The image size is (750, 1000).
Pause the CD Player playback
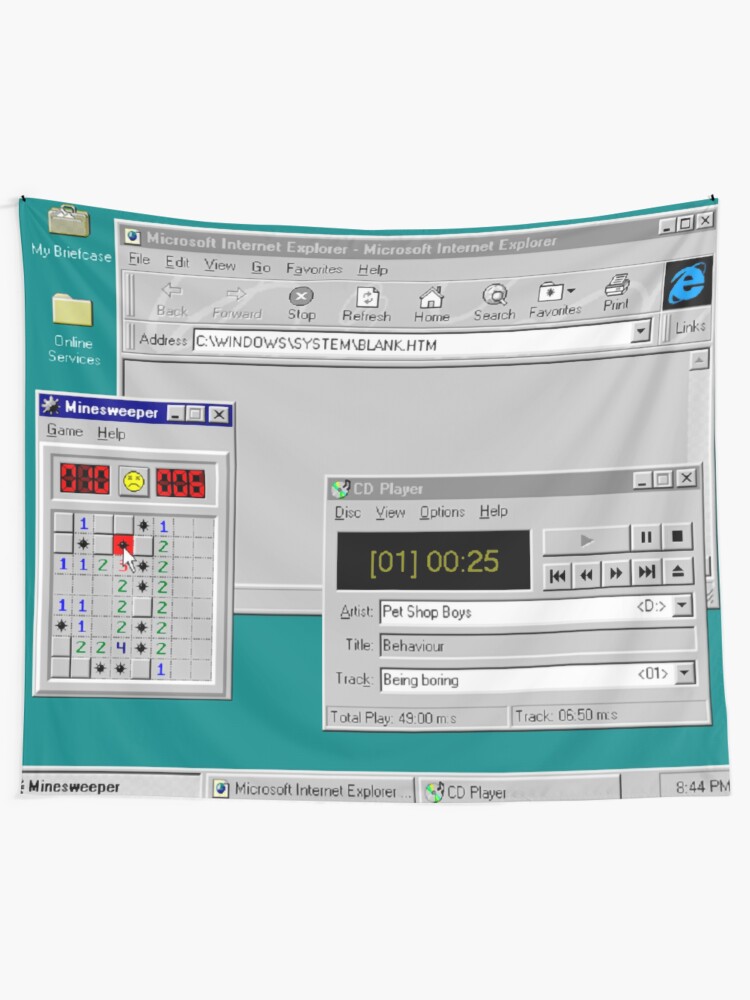click(x=646, y=538)
